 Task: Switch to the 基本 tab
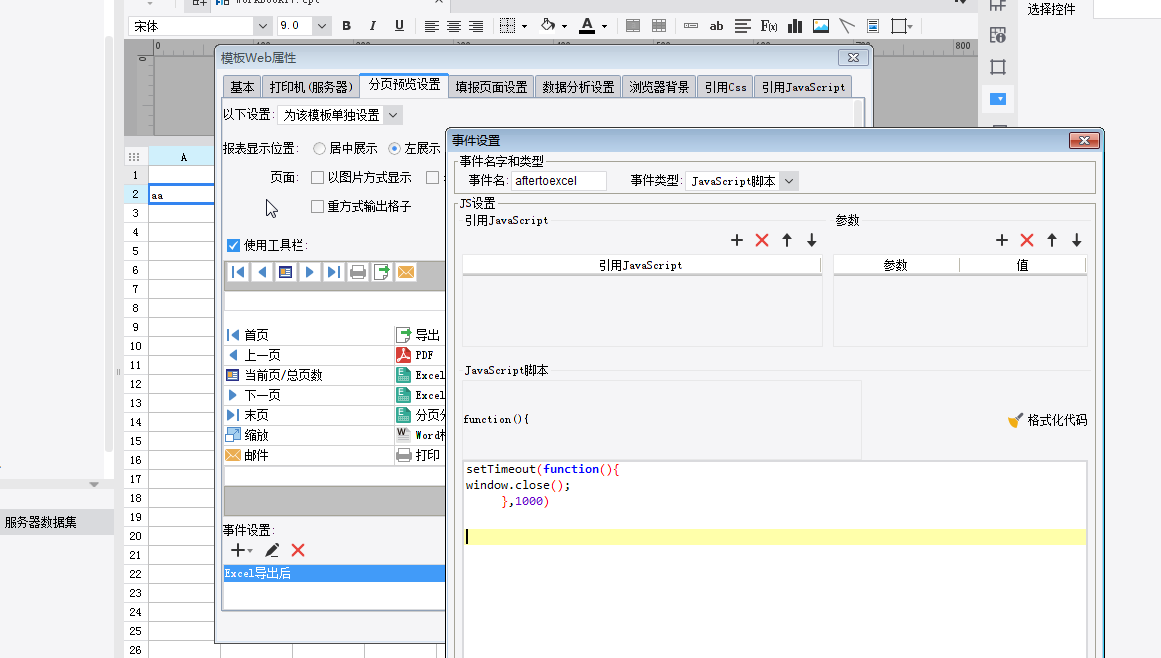coord(242,87)
